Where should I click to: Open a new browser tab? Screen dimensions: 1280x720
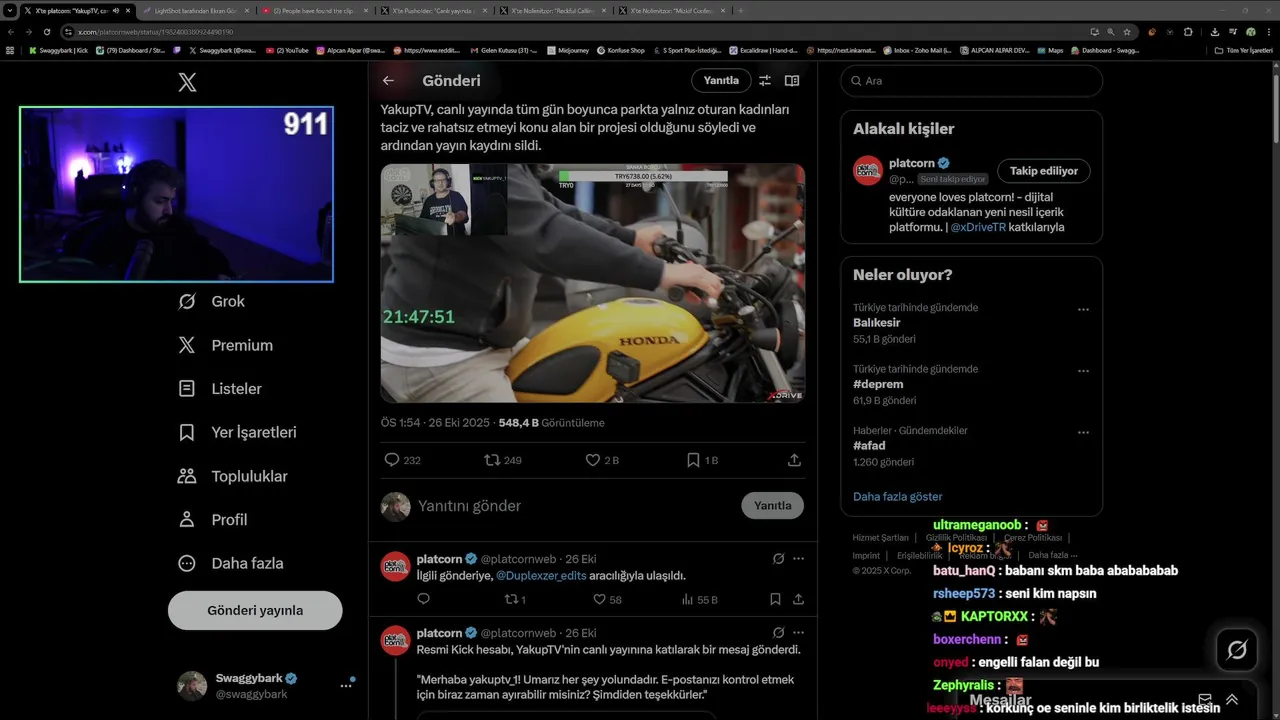point(740,10)
